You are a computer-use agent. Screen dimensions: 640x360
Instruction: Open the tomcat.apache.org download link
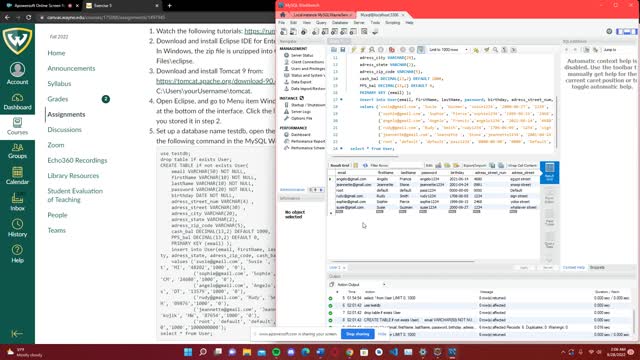(x=216, y=81)
